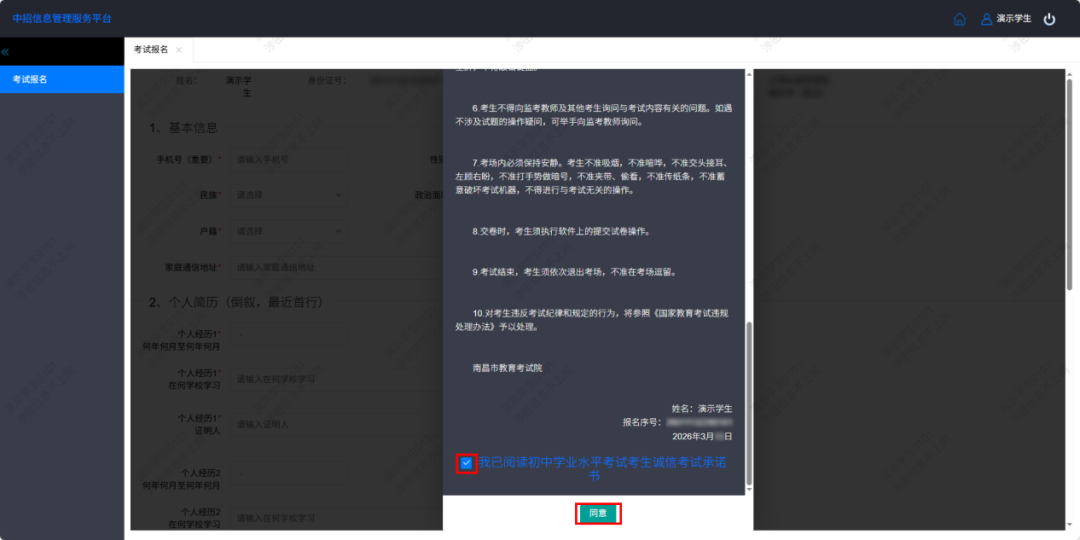Click the 演示学生 username in header

[1013, 19]
